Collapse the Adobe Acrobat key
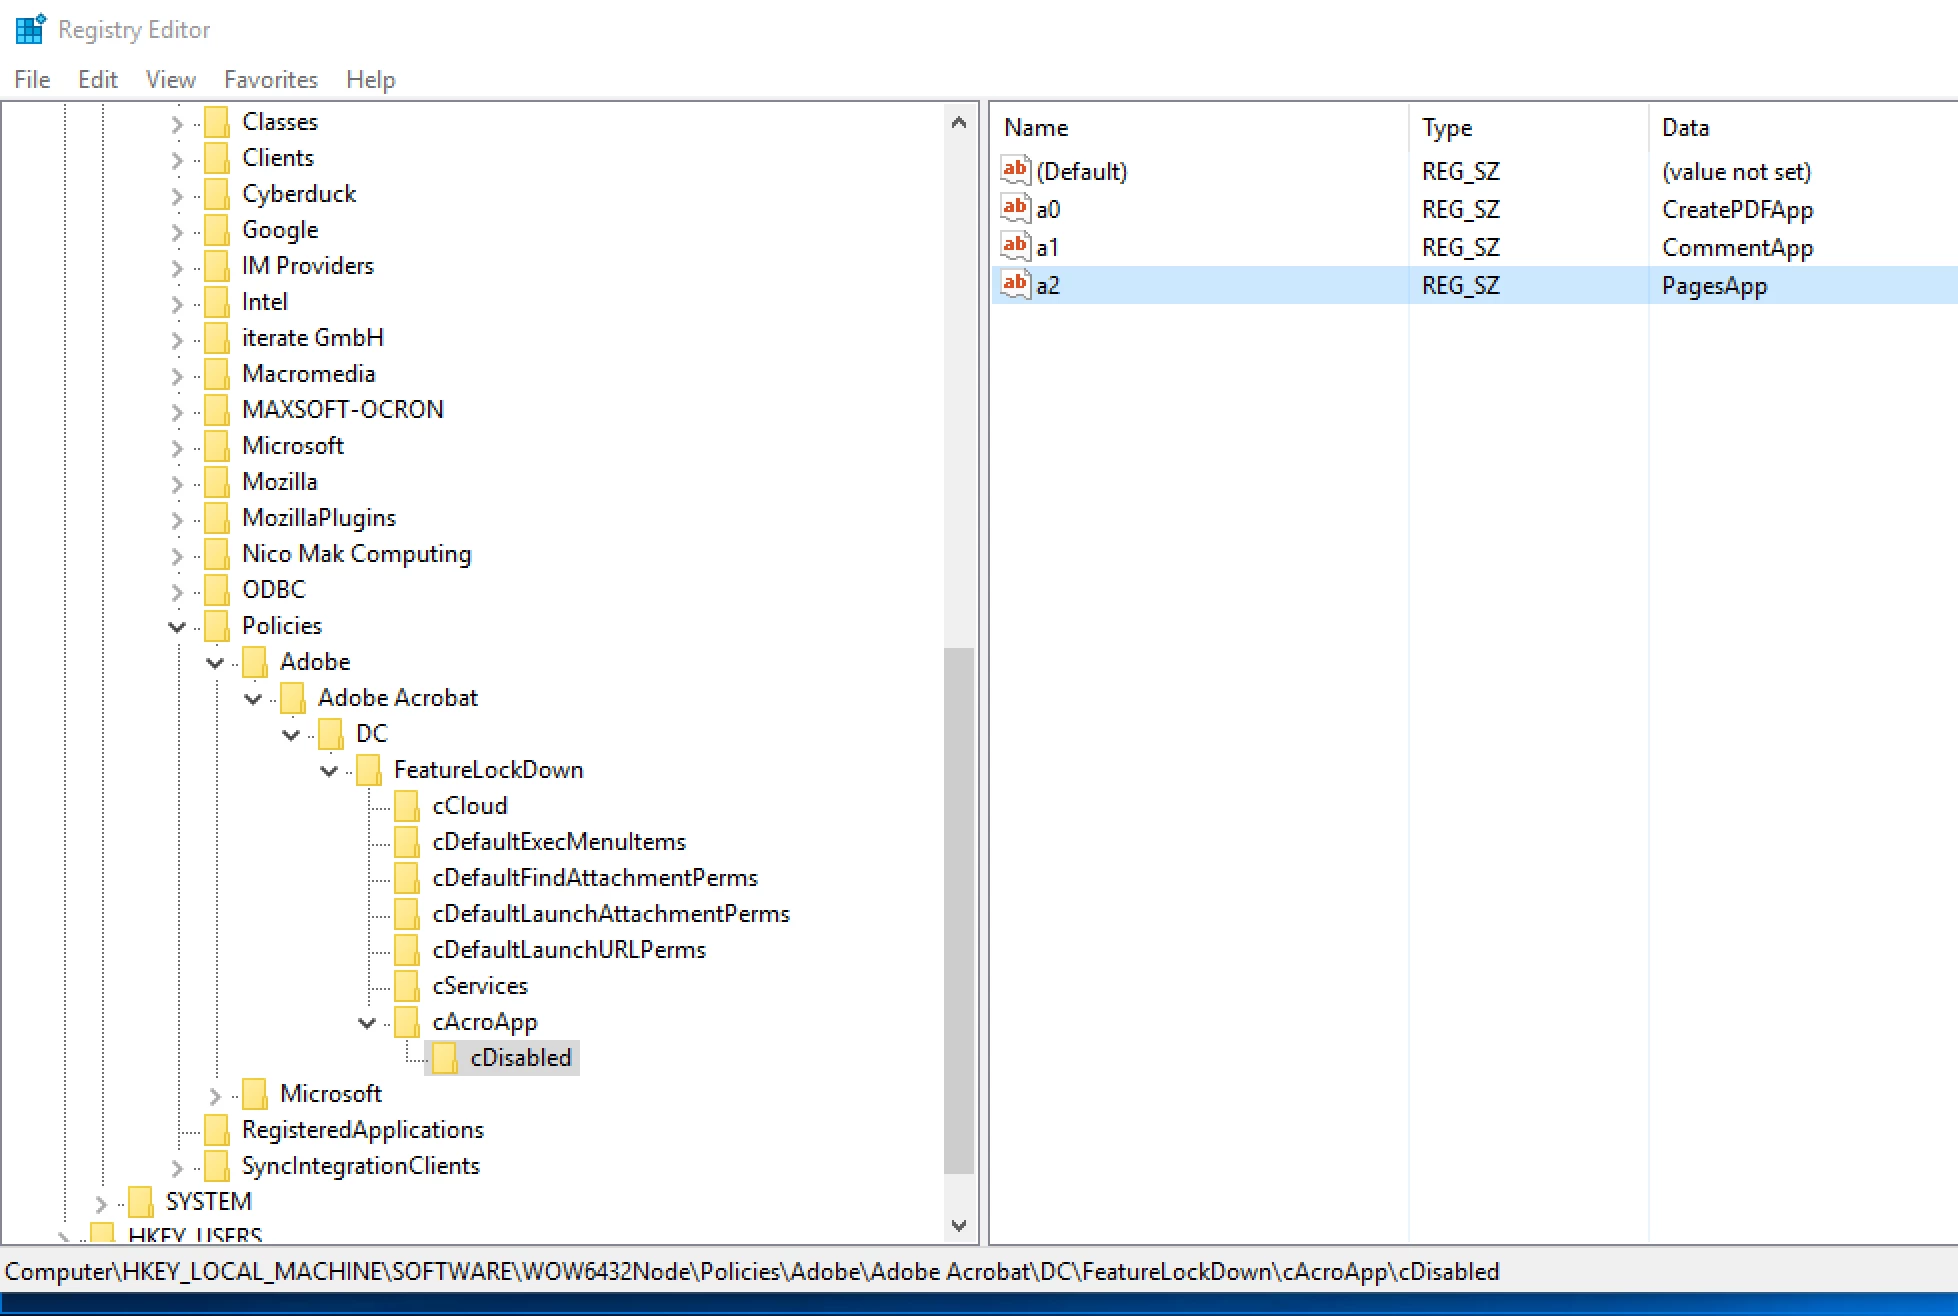This screenshot has width=1958, height=1316. coord(253,699)
